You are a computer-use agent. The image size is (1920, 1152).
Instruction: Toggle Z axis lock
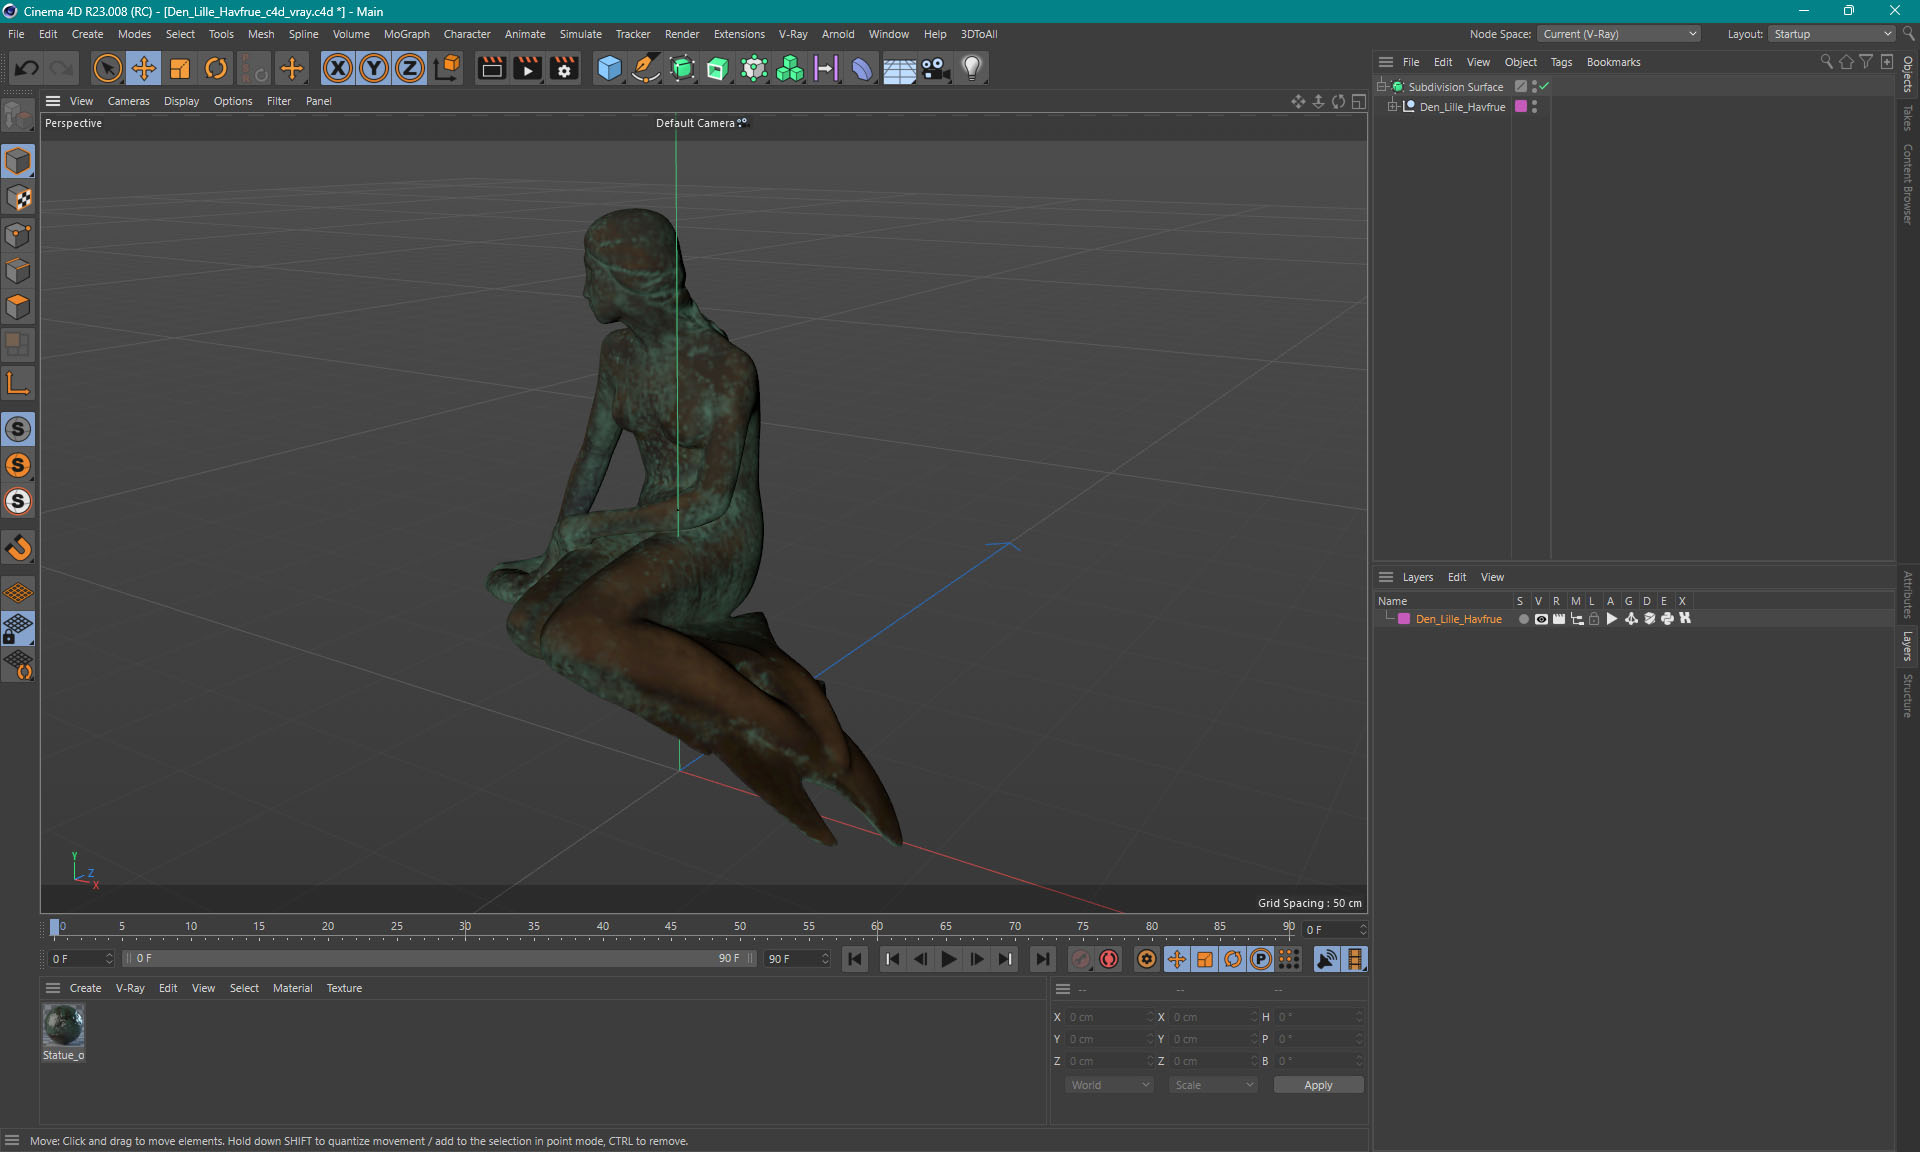(410, 68)
